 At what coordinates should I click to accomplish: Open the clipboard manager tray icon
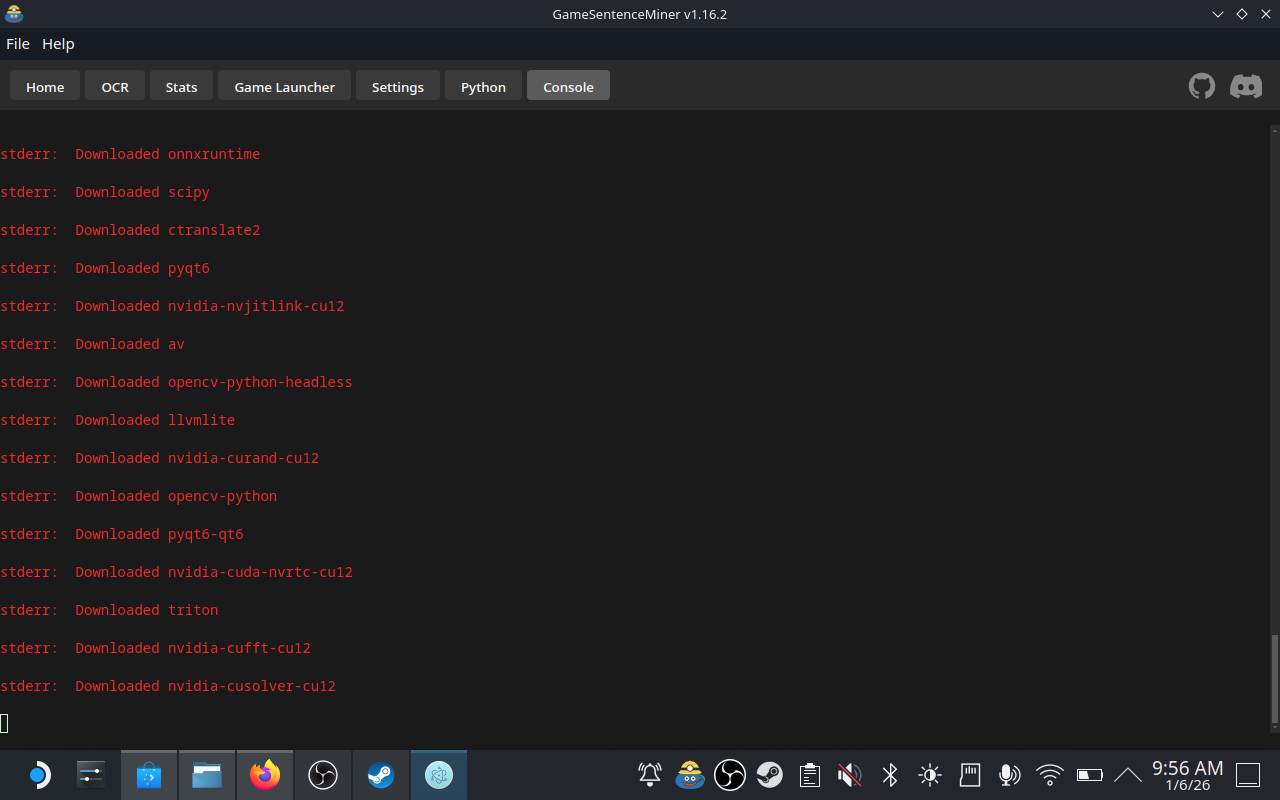[809, 774]
